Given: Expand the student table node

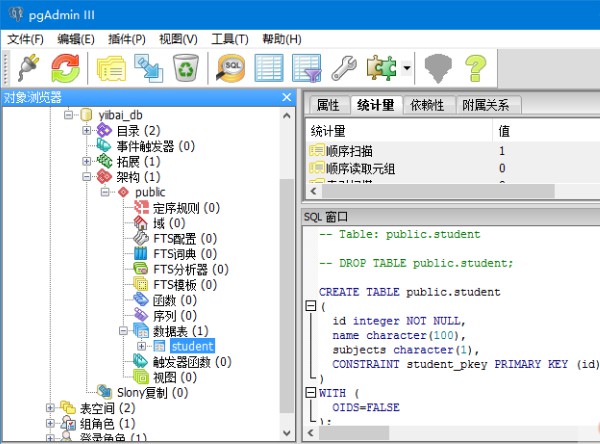Looking at the screenshot, I should coord(141,346).
